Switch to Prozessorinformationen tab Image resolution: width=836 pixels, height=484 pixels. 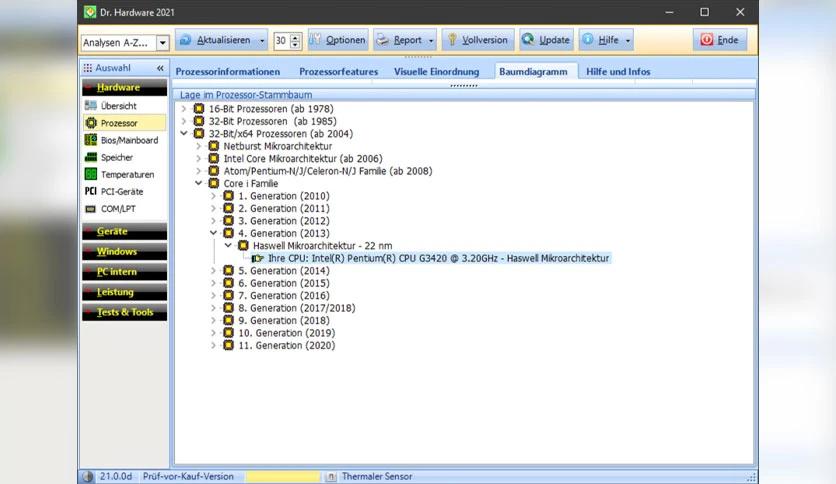point(228,71)
